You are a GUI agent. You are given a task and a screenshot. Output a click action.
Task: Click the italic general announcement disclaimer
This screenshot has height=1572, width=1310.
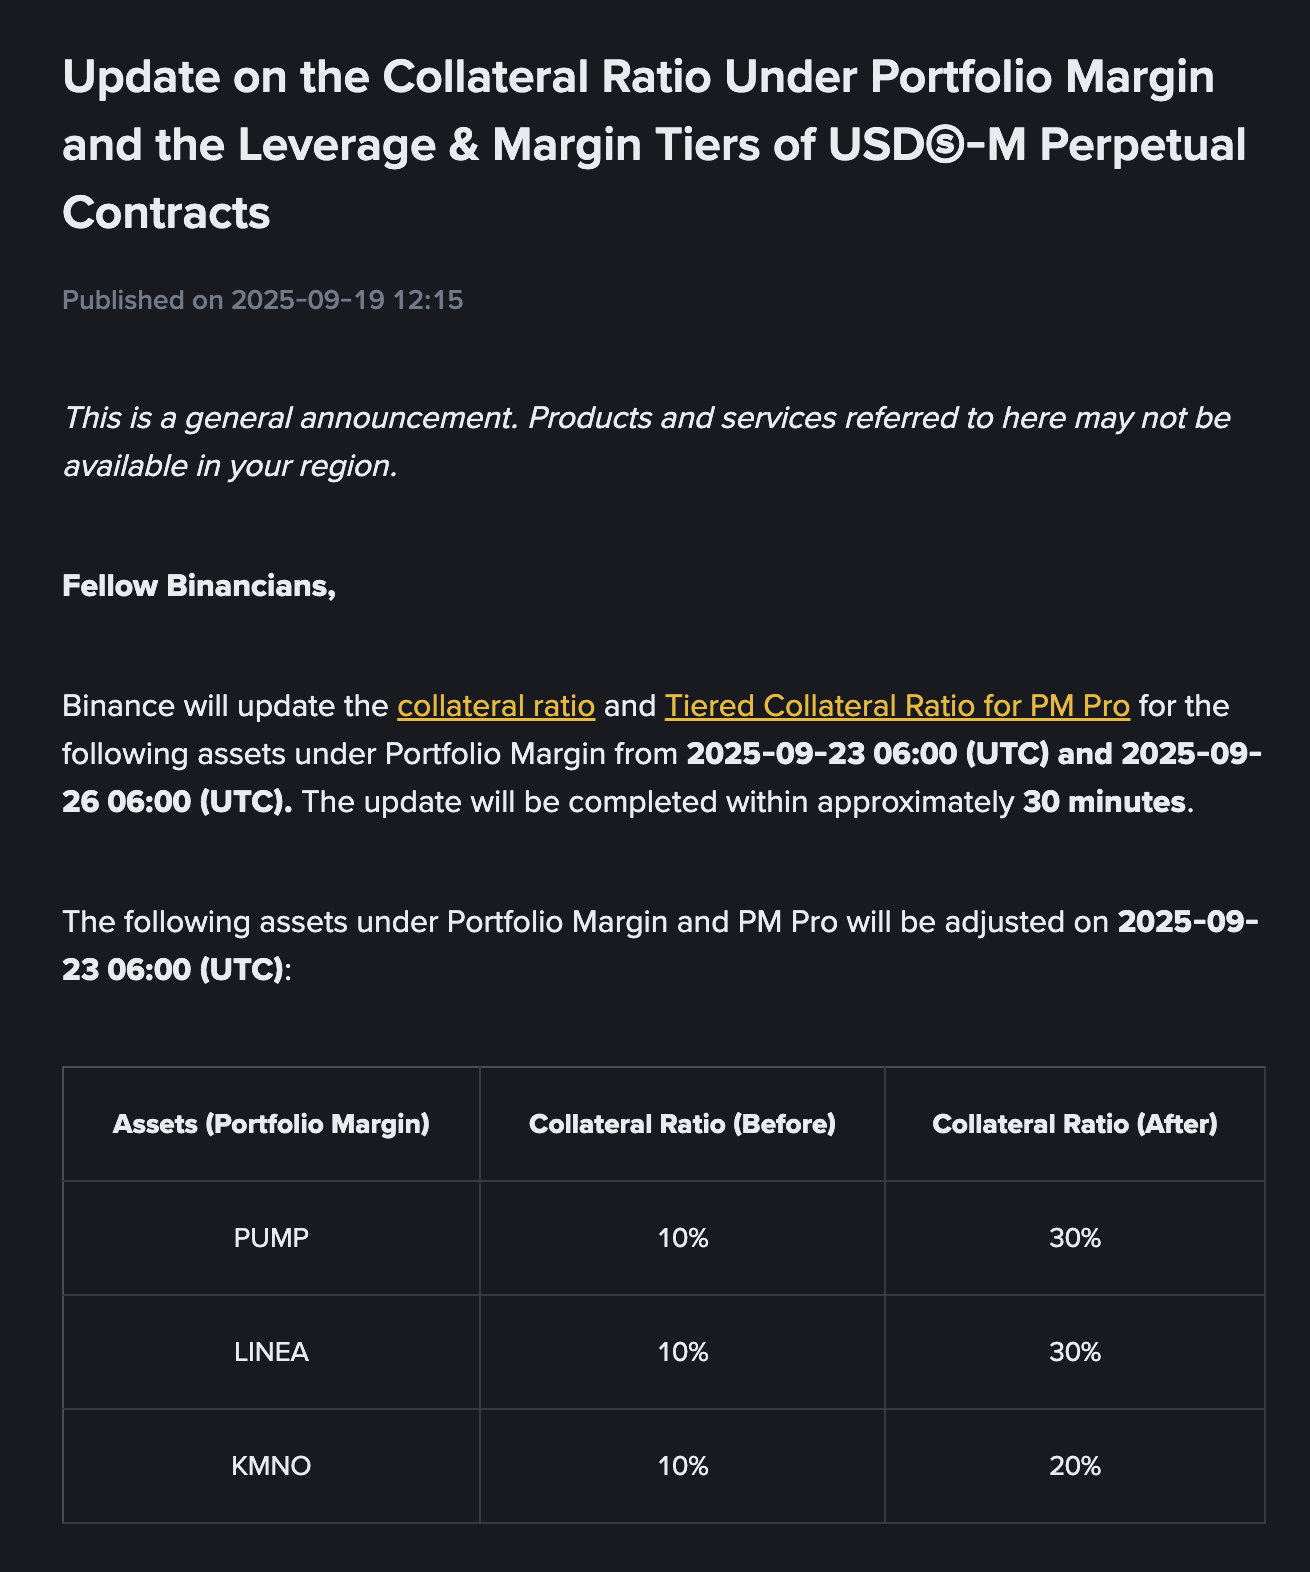[x=646, y=441]
